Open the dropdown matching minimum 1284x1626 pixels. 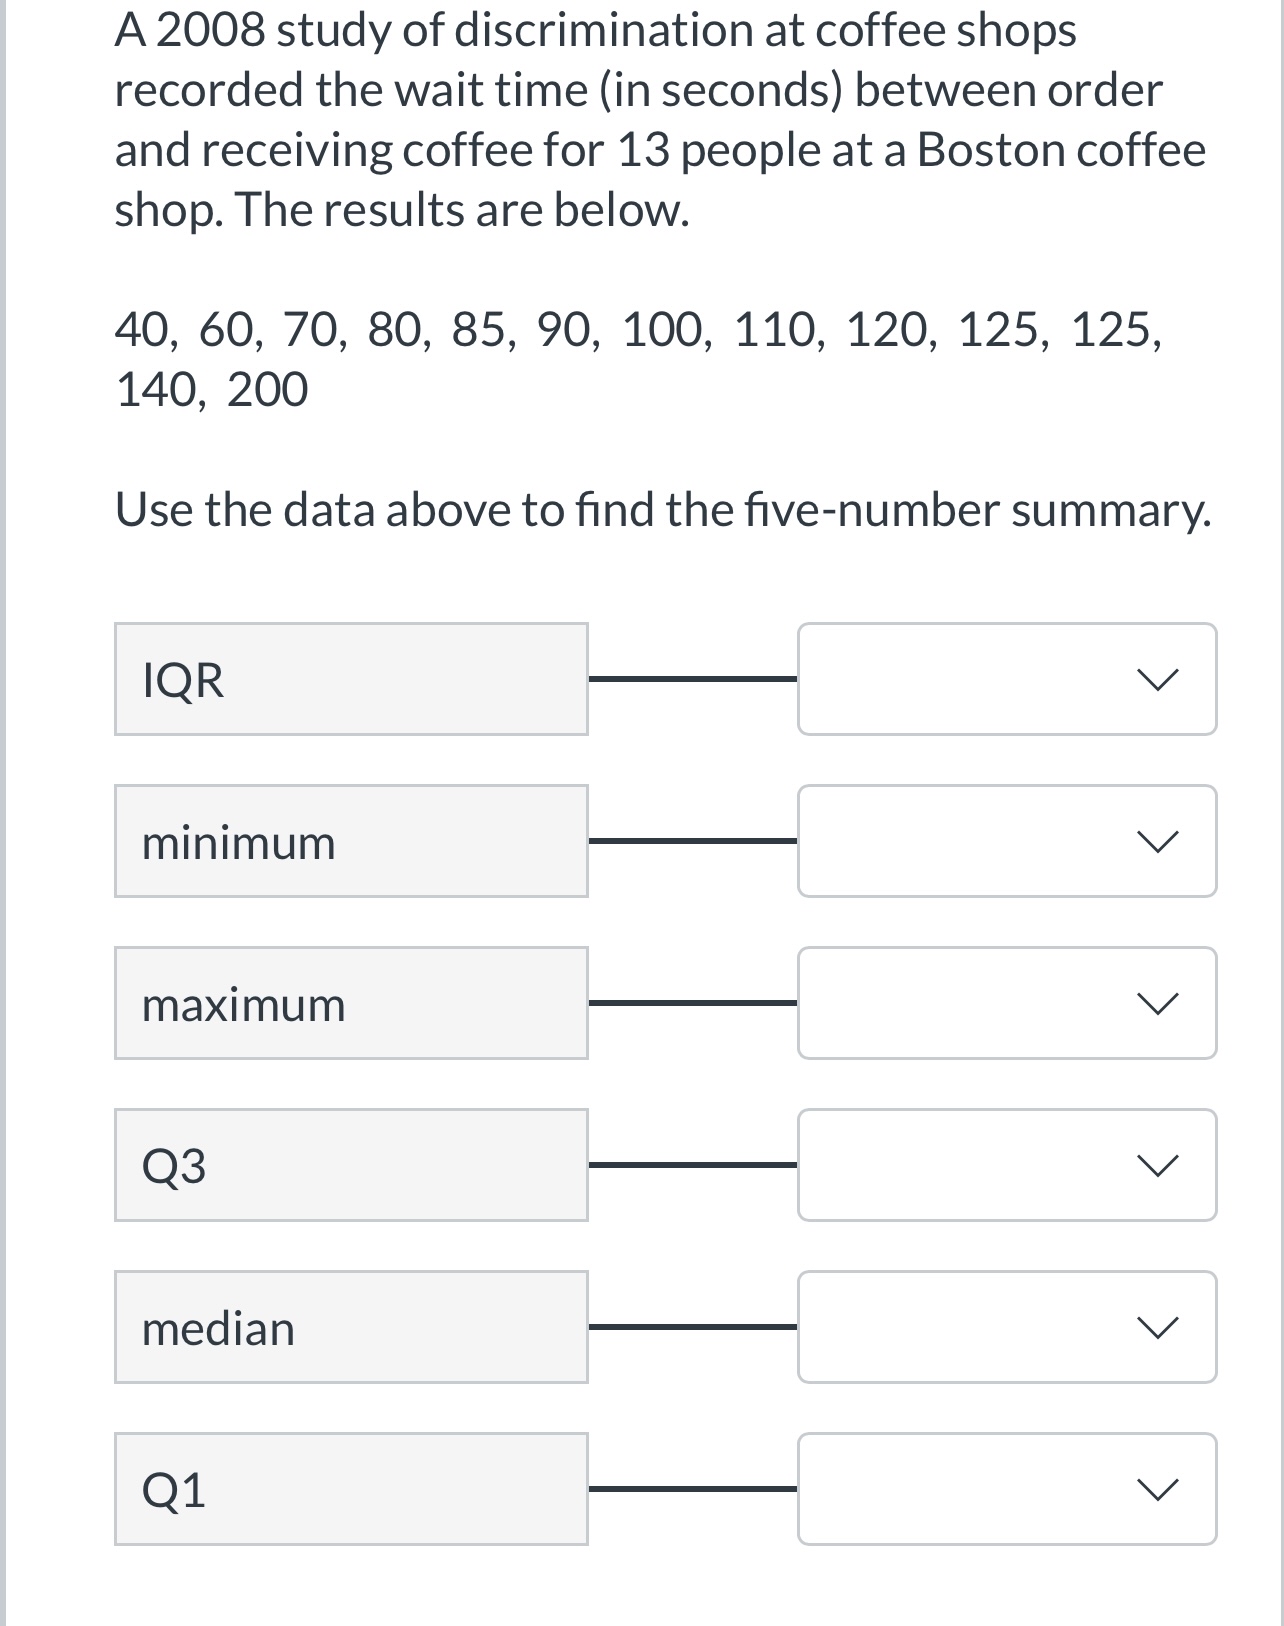click(1007, 841)
